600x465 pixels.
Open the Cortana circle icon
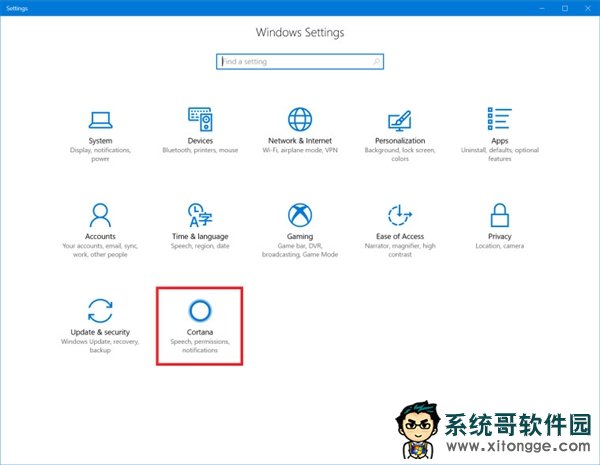click(200, 310)
